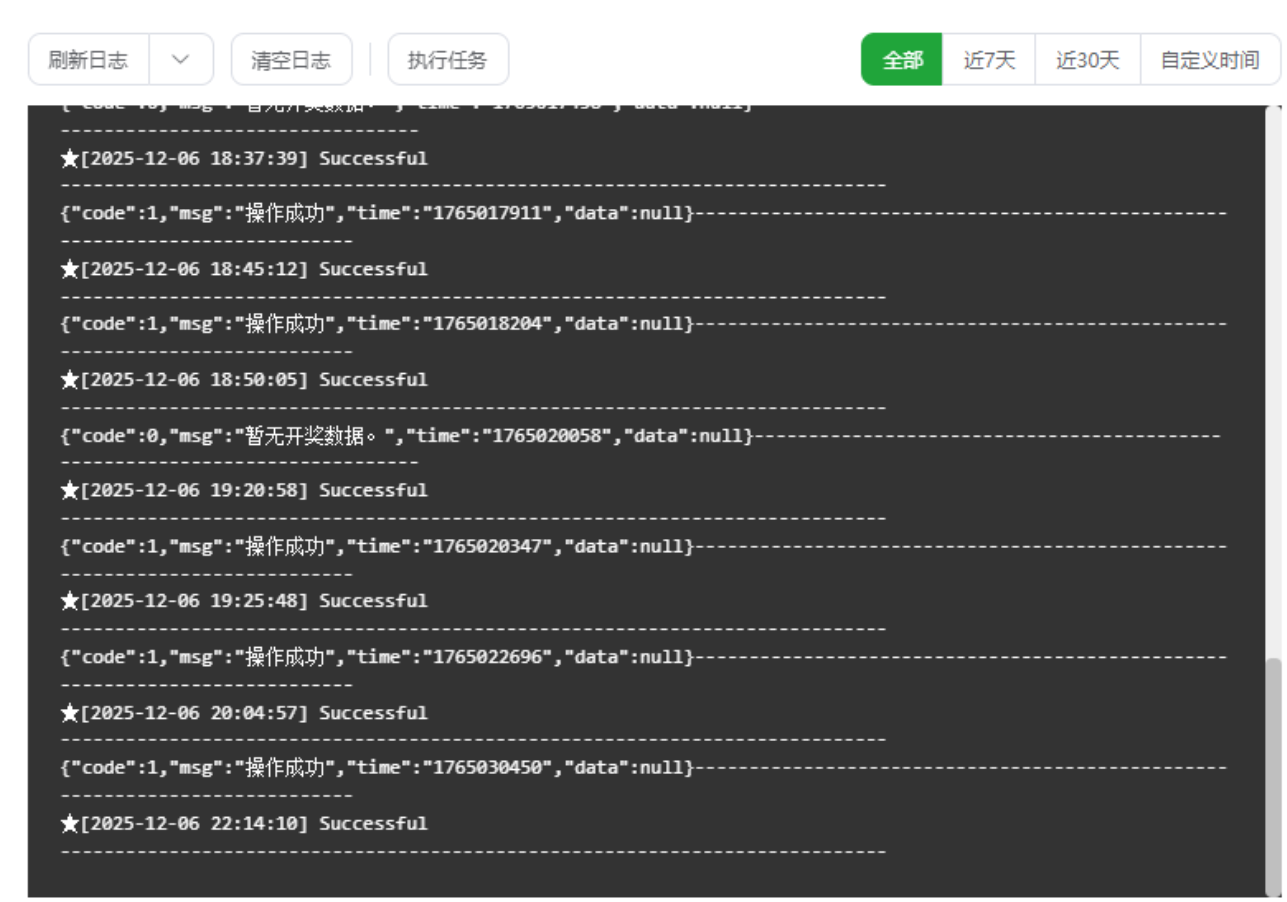Click the JSON response line with time 1765017911
Image resolution: width=1287 pixels, height=902 pixels.
[x=376, y=214]
